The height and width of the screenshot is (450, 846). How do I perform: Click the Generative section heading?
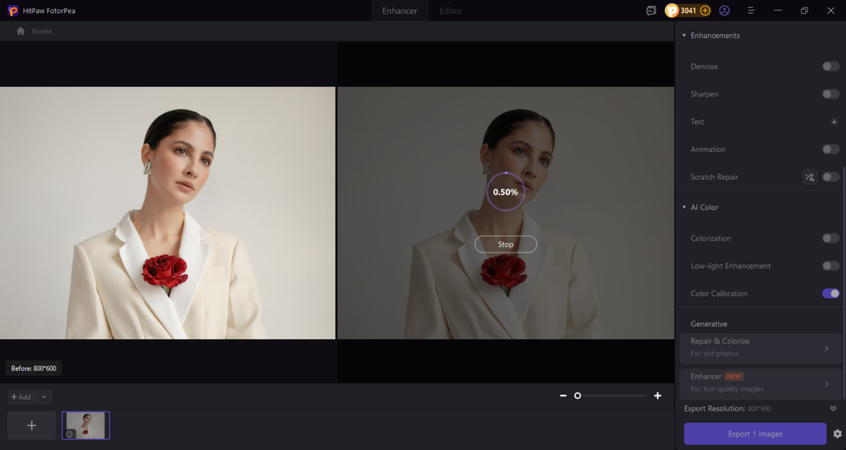coord(708,324)
